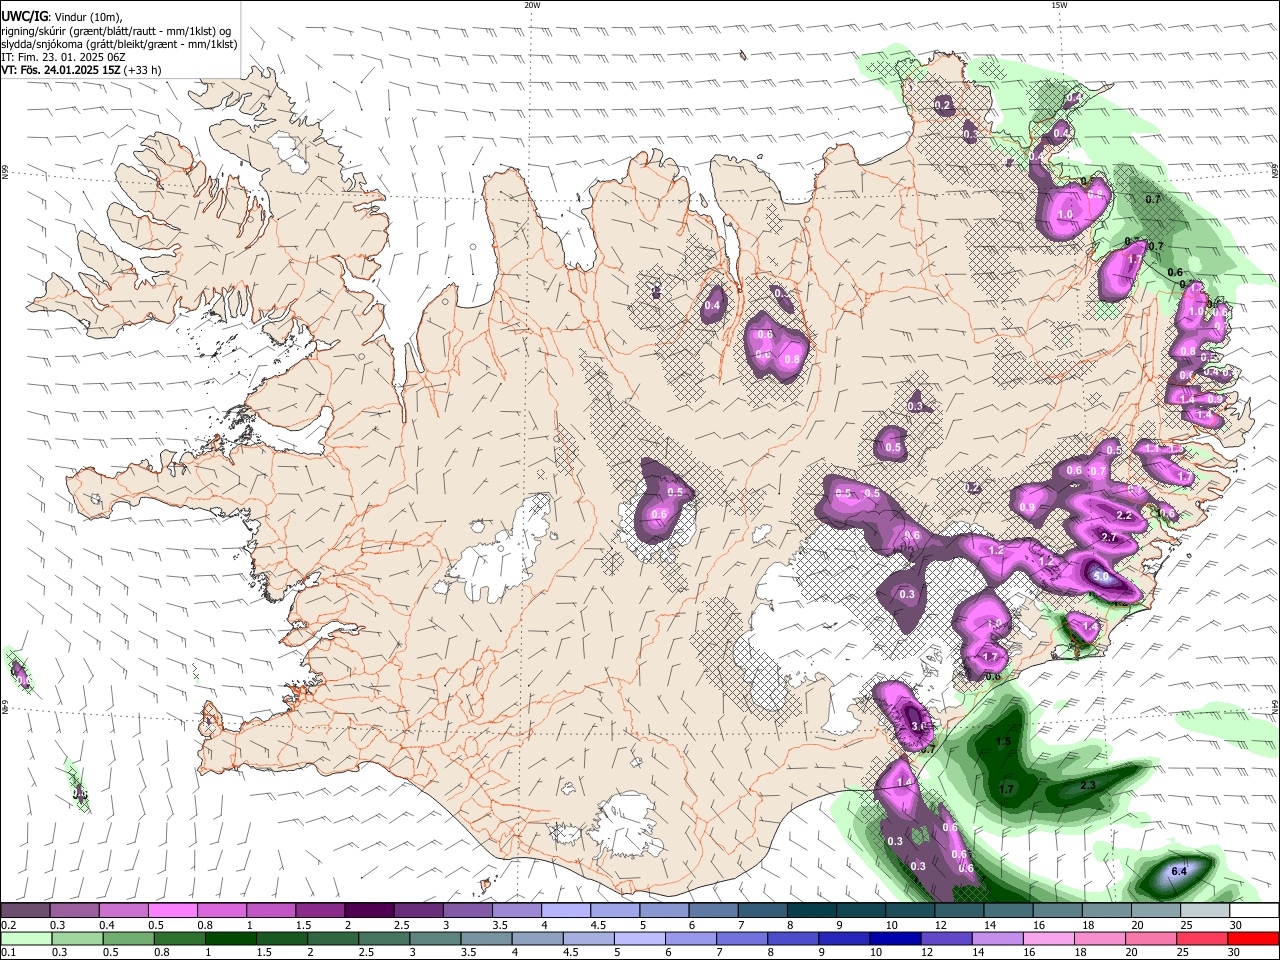Image resolution: width=1280 pixels, height=960 pixels.
Task: Click the '2.3' rain value in the green area
Action: [1088, 786]
